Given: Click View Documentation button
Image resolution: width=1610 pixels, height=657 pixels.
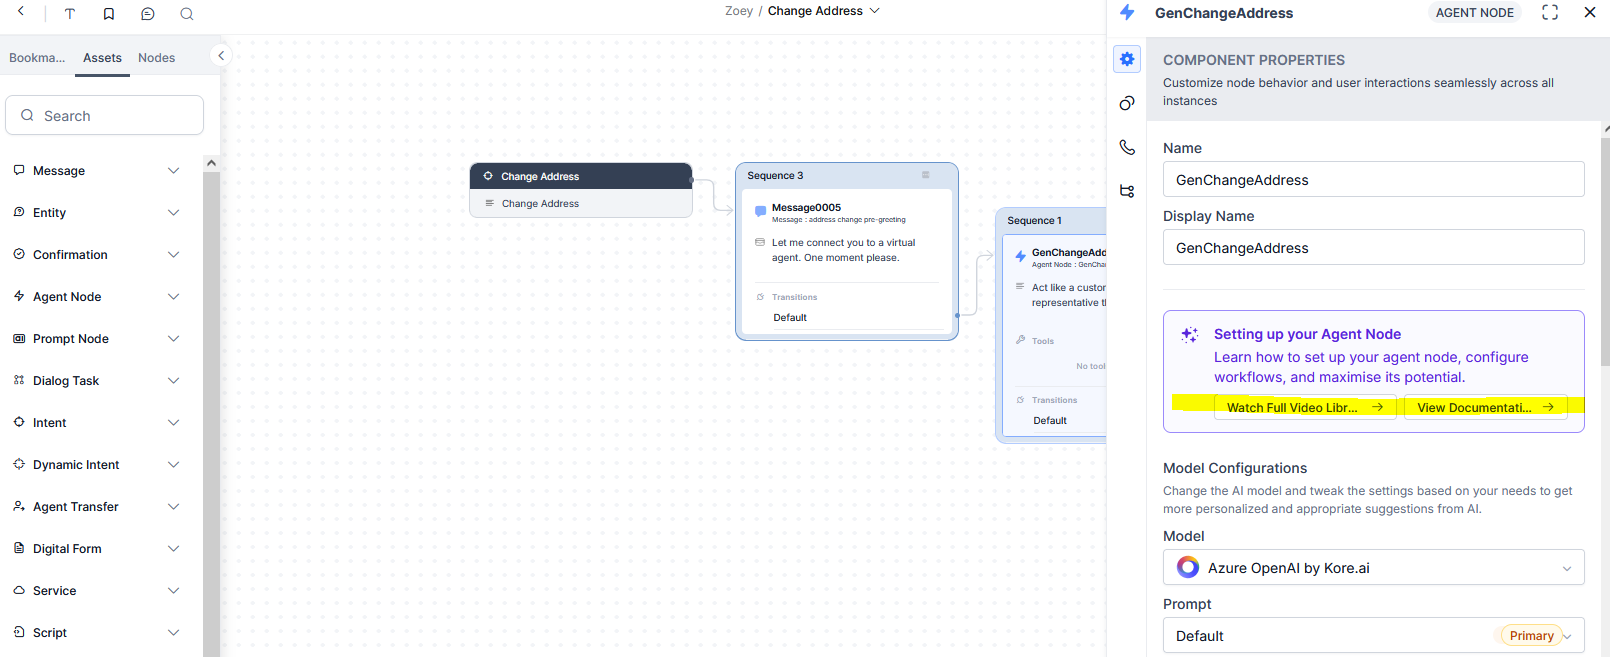Looking at the screenshot, I should tap(1485, 407).
